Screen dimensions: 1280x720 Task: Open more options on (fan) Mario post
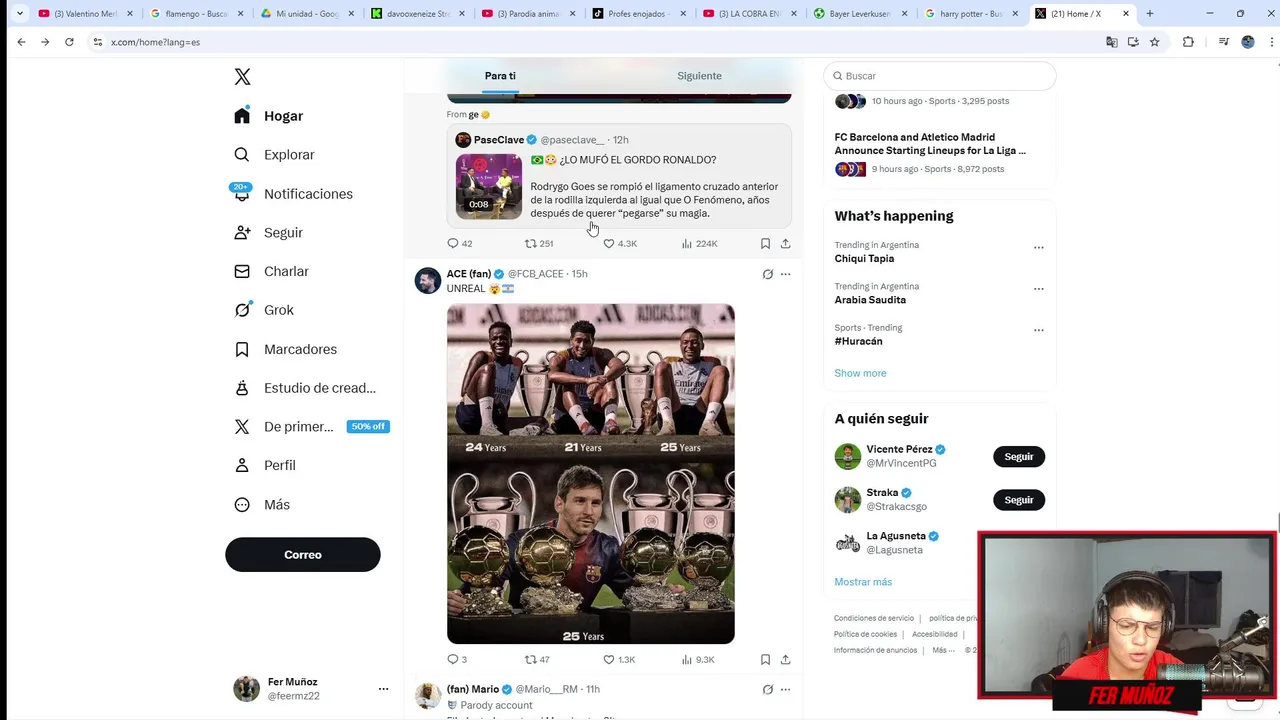pyautogui.click(x=785, y=689)
